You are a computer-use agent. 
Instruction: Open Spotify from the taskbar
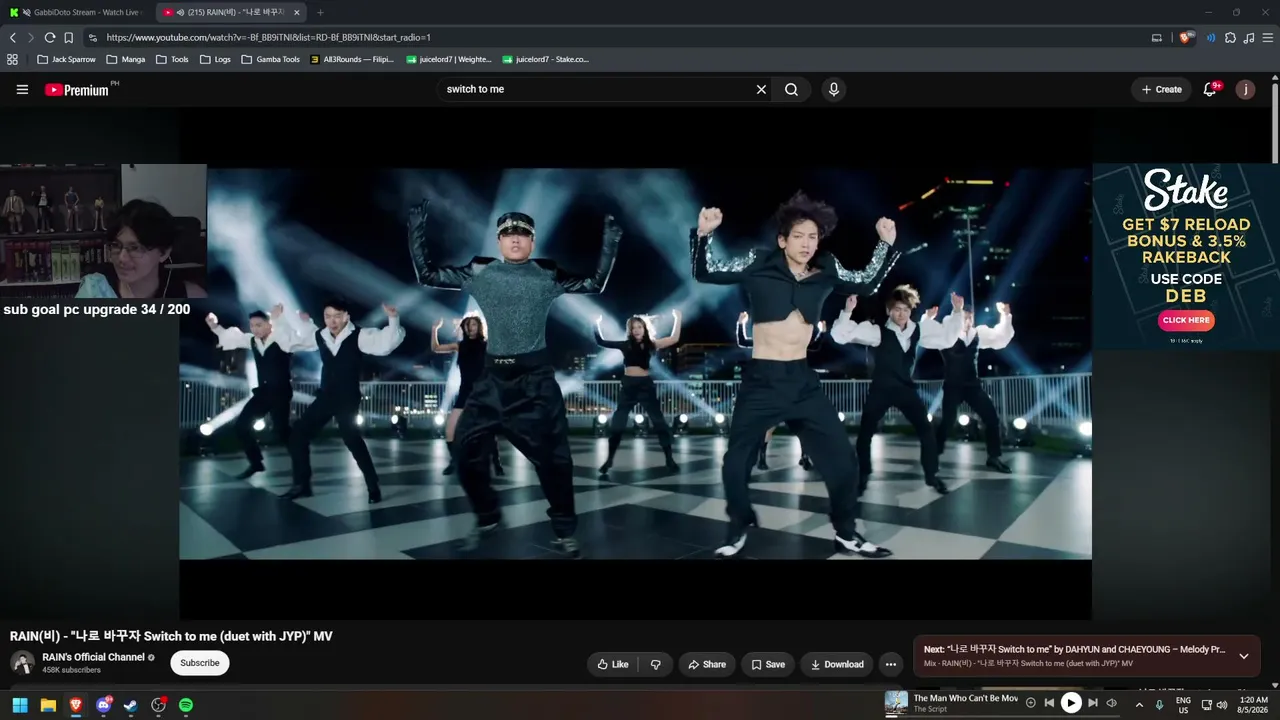(186, 705)
